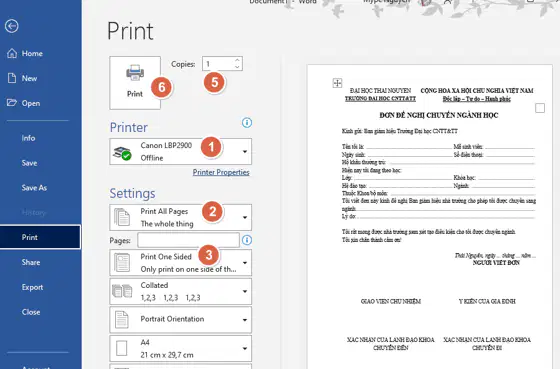This screenshot has height=369, width=560.
Task: Open the Printer Properties link
Action: pos(221,172)
